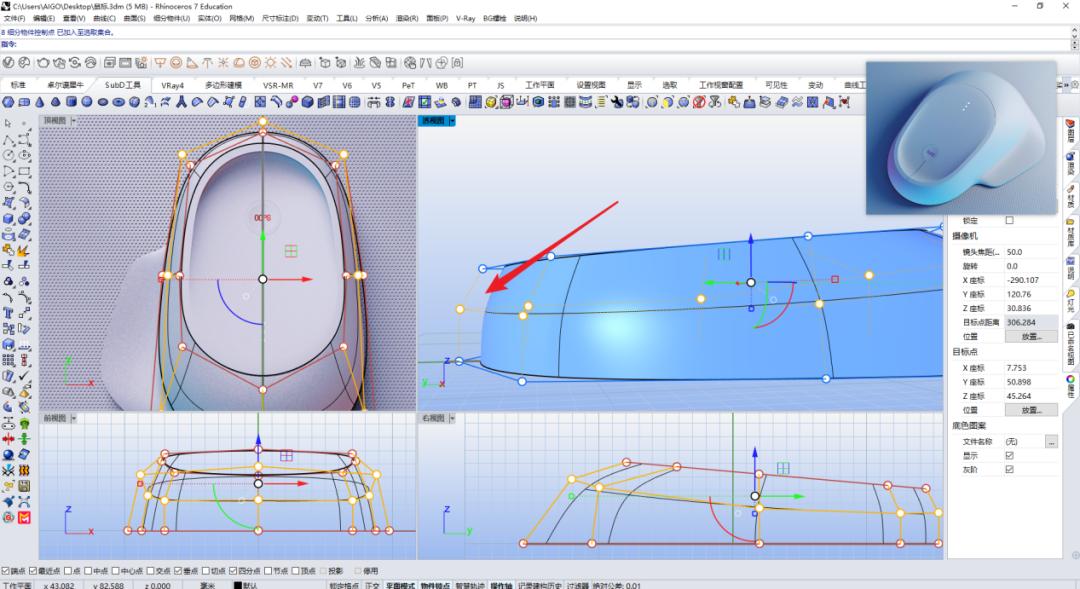
Task: Select the SubD cylinder primitive icon
Action: pyautogui.click(x=71, y=102)
